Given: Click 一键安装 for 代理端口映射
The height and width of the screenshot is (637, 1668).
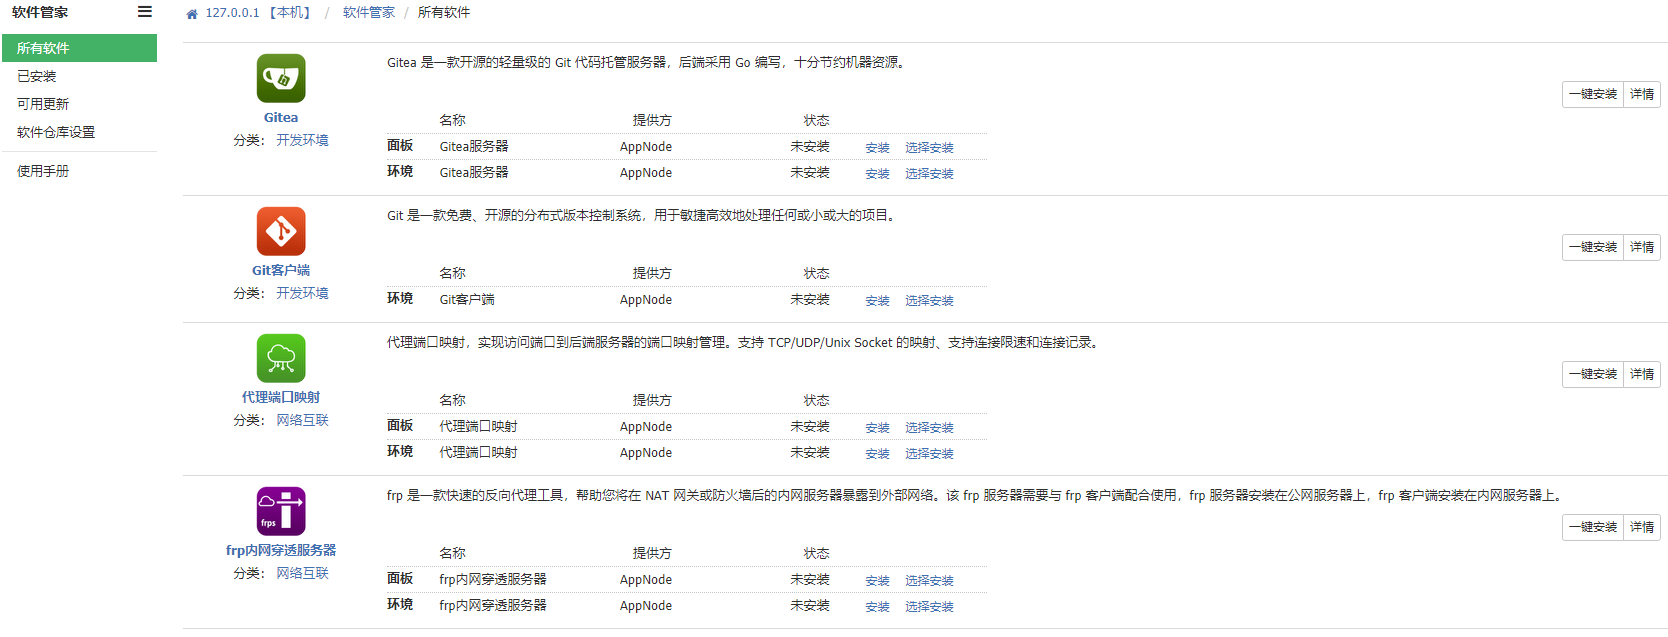Looking at the screenshot, I should 1592,374.
